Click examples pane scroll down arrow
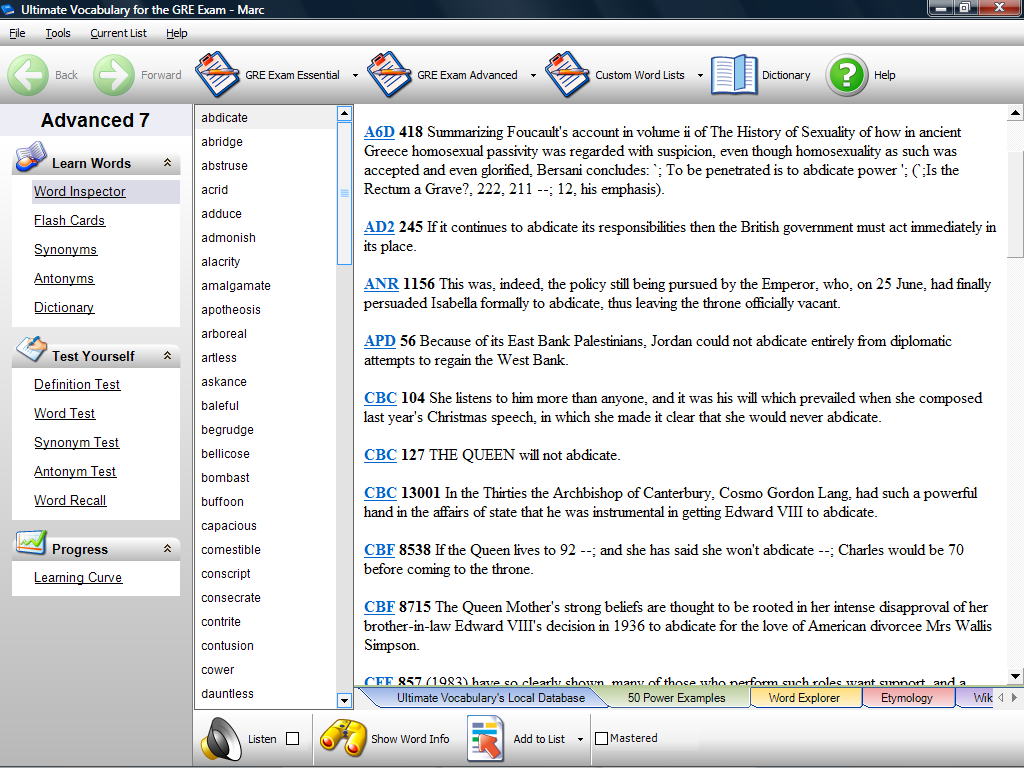 pyautogui.click(x=1015, y=677)
